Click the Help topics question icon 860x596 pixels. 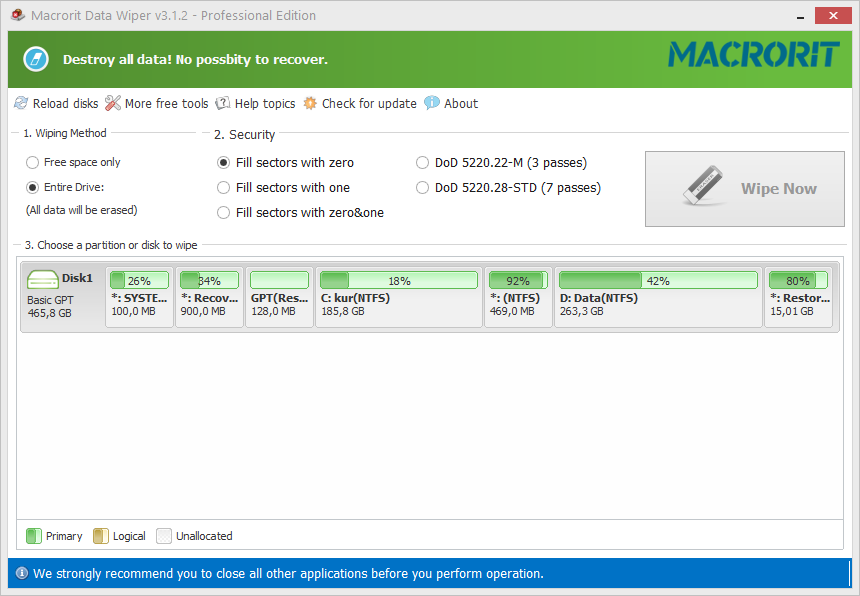point(222,103)
